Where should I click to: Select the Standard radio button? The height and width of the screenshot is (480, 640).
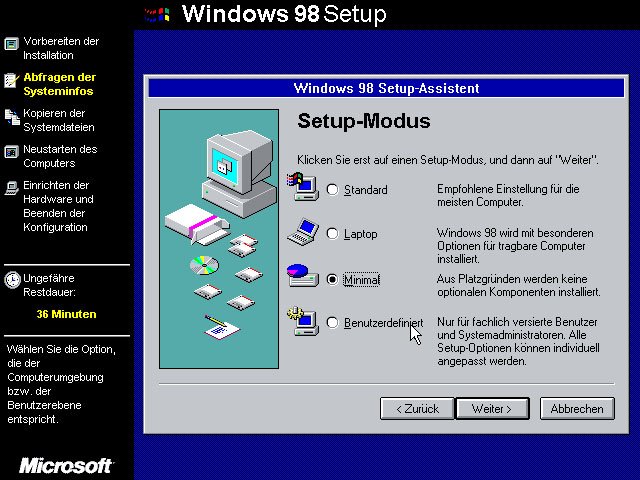[x=333, y=190]
